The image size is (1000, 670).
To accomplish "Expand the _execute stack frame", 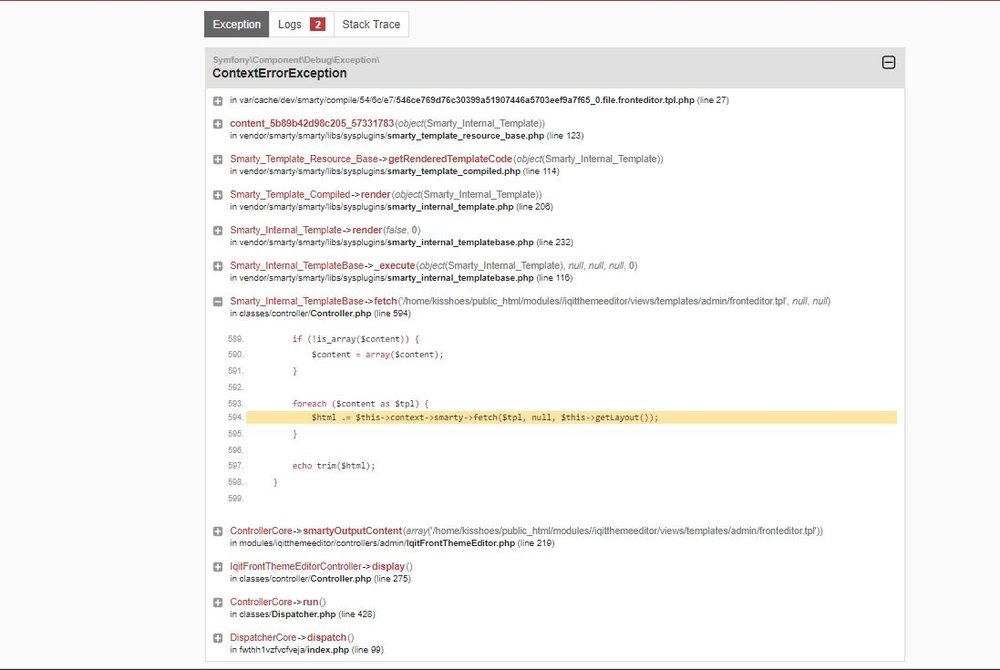I will 217,265.
